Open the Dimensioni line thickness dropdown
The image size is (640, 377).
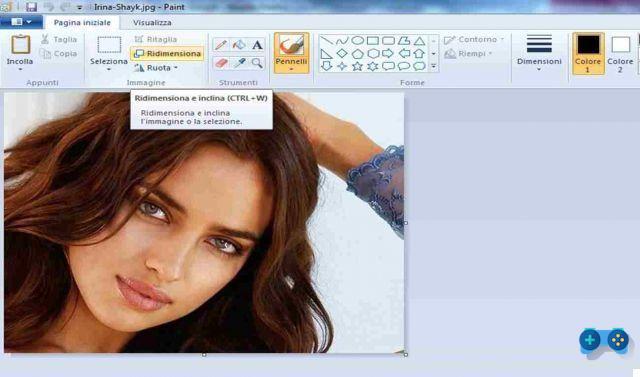539,53
